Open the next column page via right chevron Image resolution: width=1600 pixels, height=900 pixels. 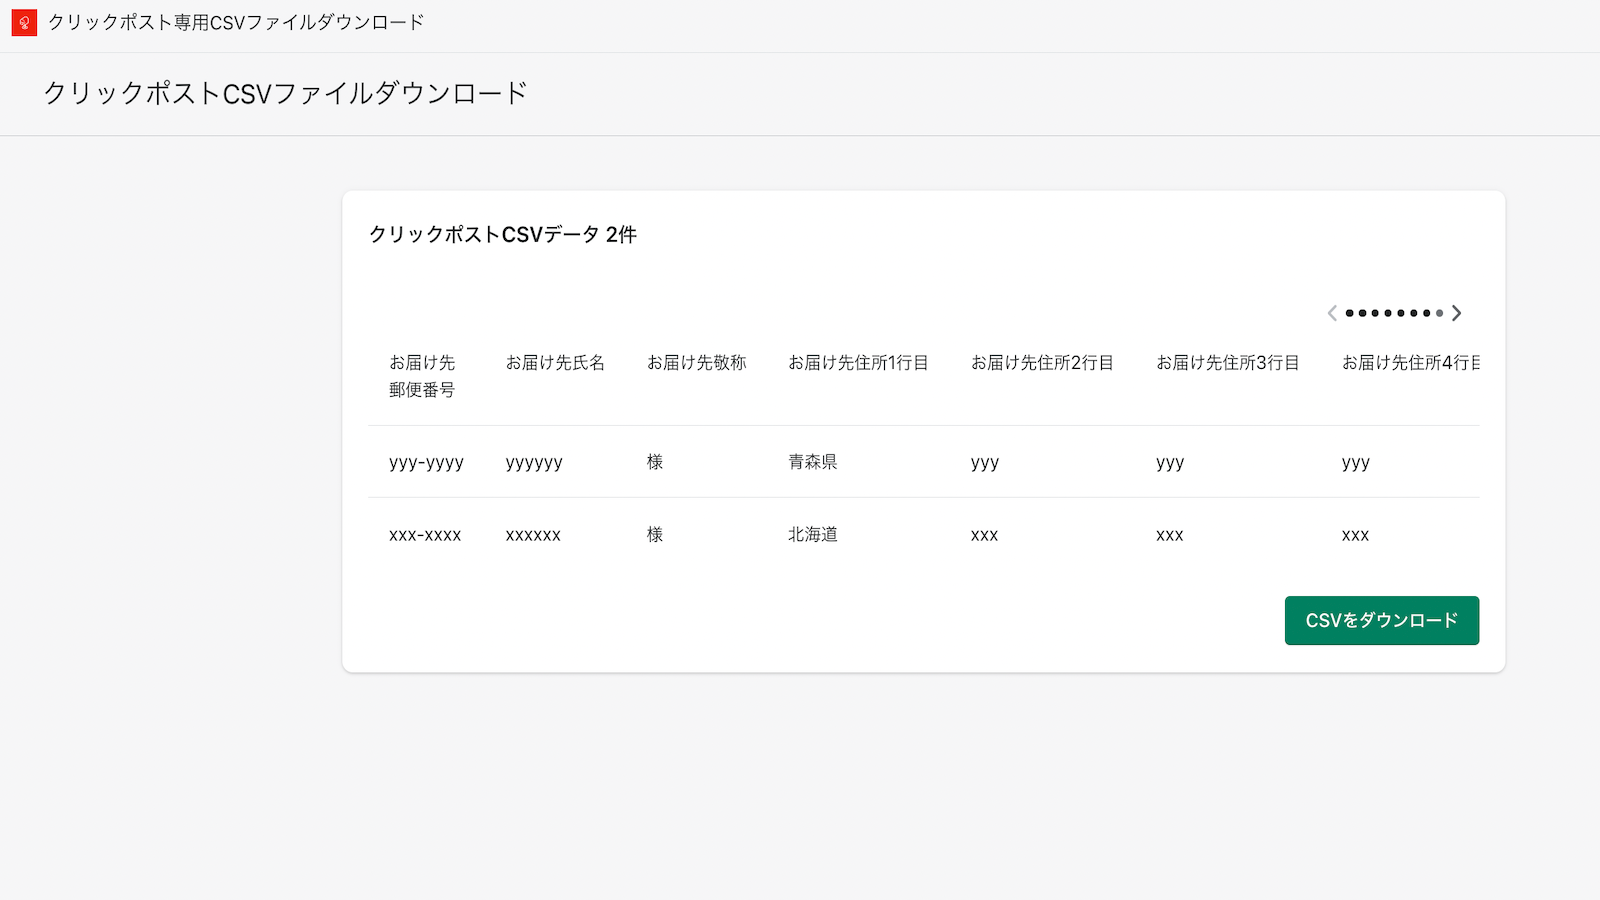click(x=1457, y=313)
